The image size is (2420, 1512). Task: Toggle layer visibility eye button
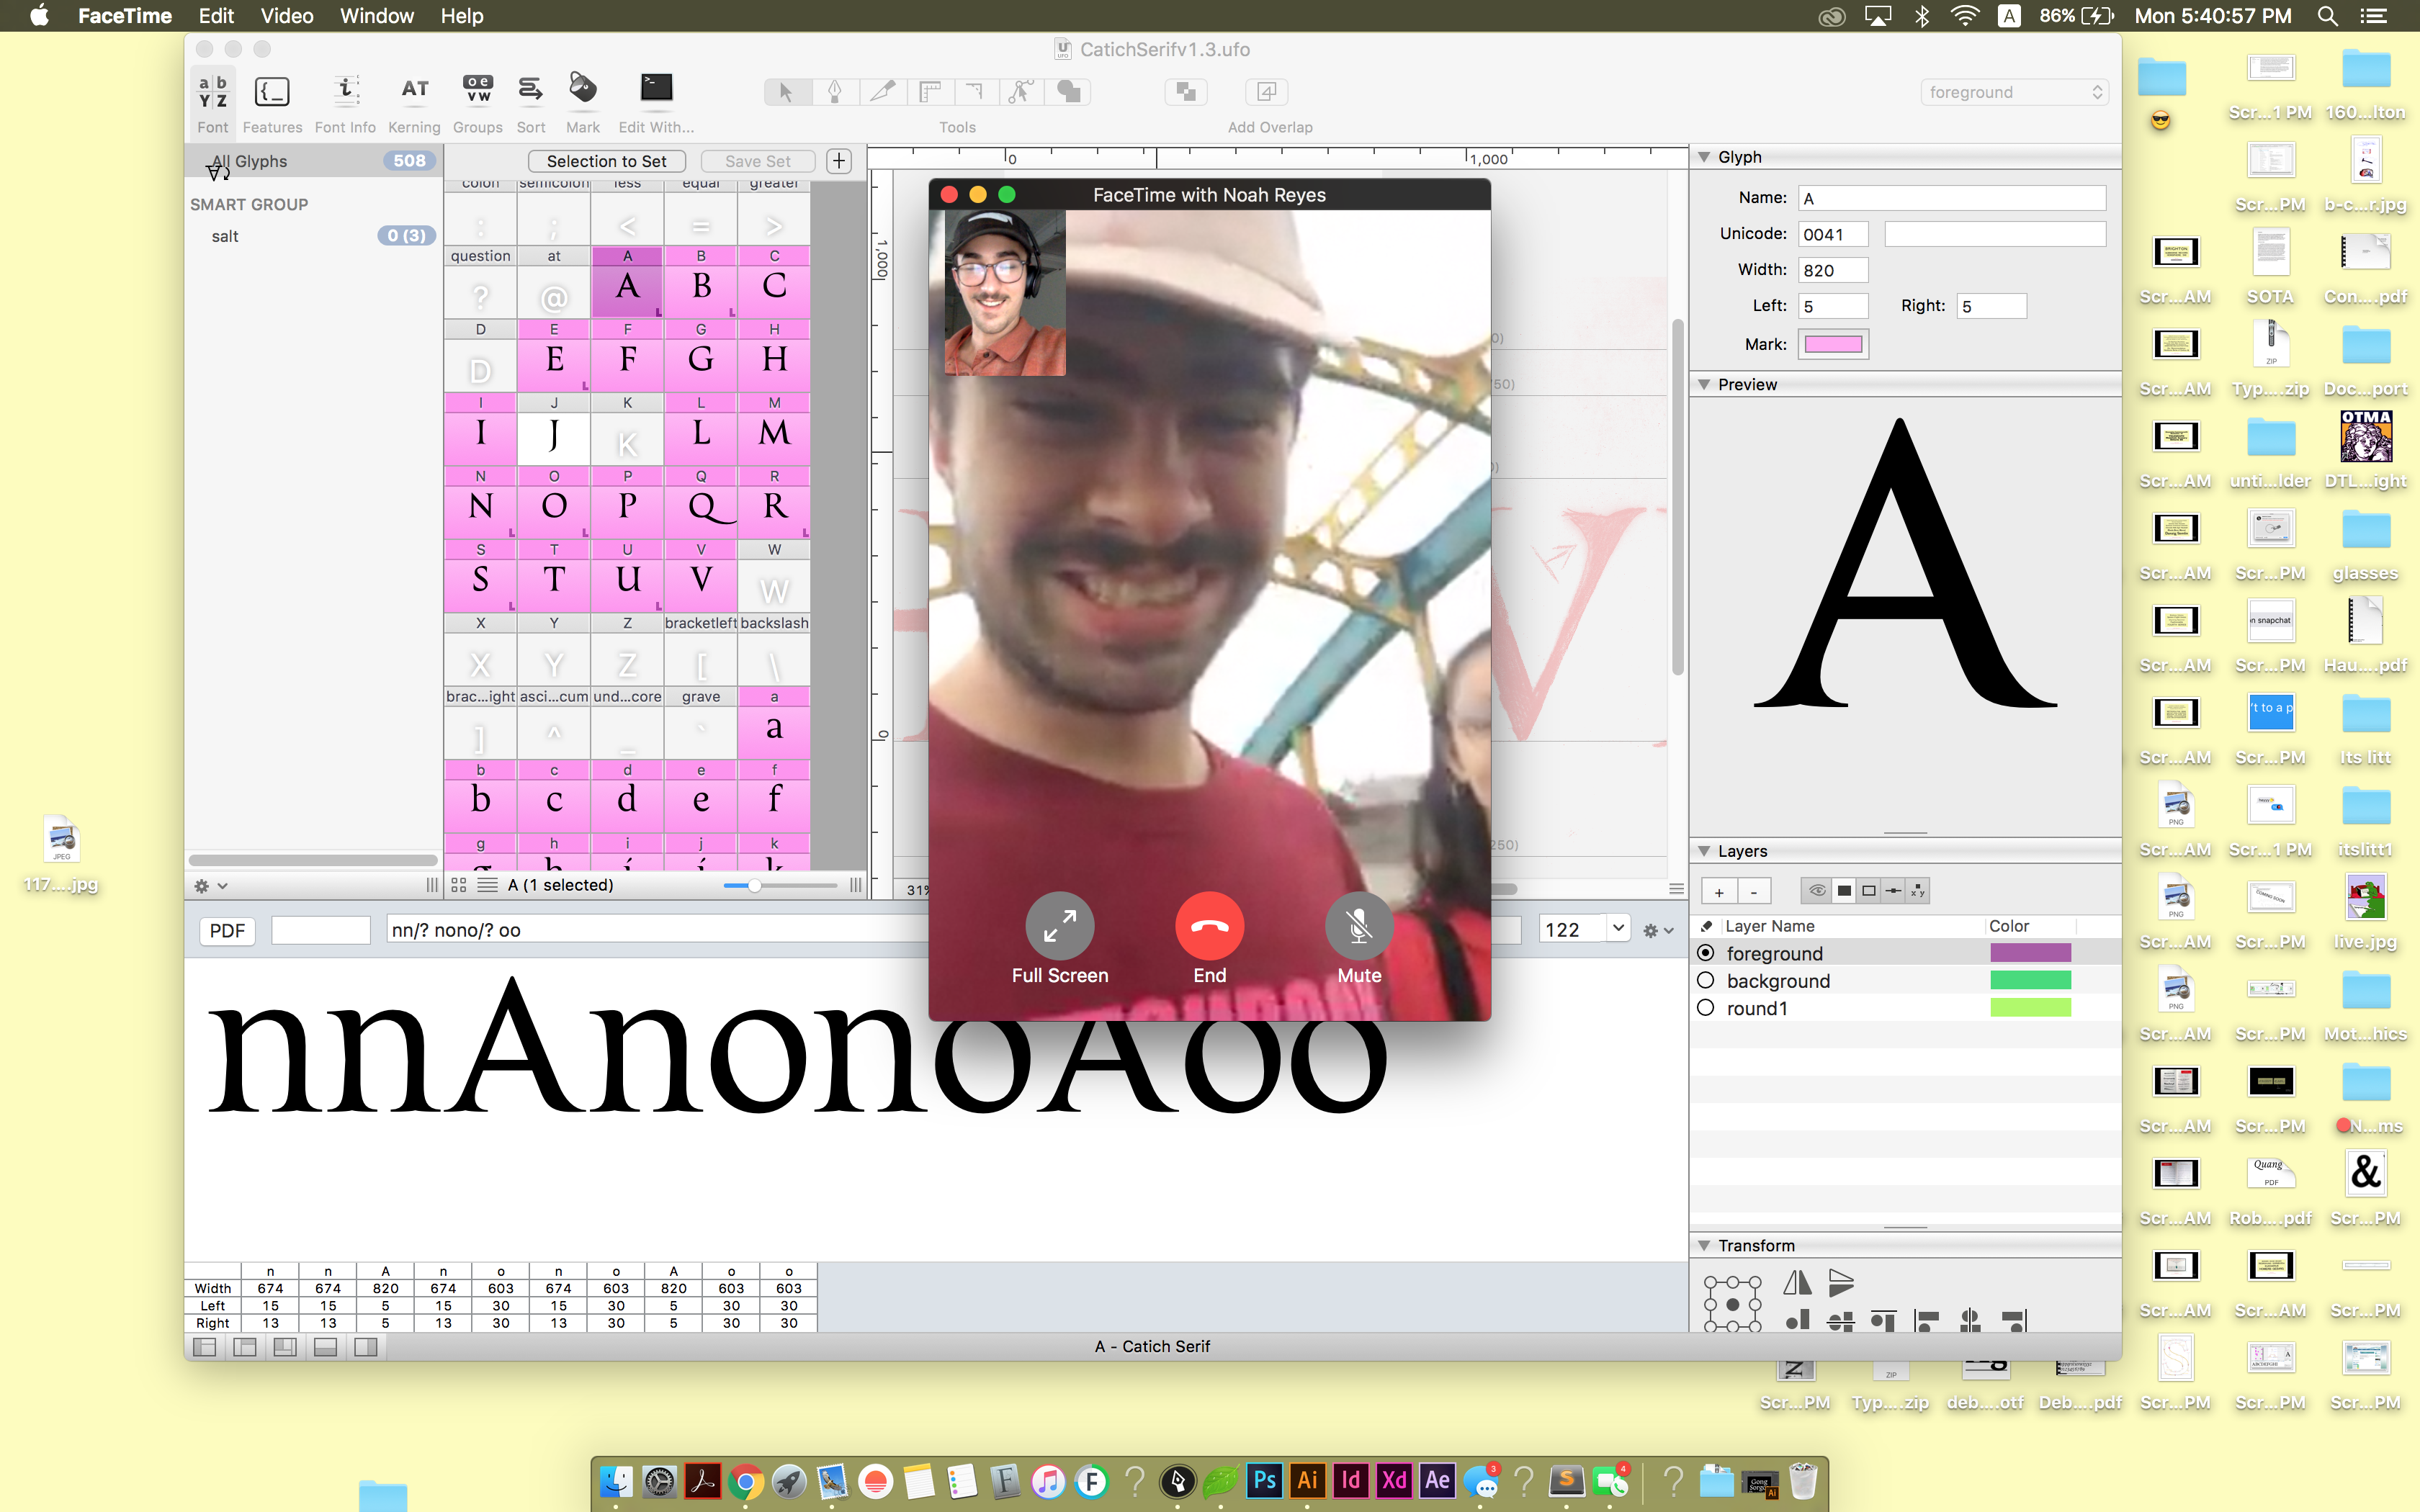coord(1817,891)
